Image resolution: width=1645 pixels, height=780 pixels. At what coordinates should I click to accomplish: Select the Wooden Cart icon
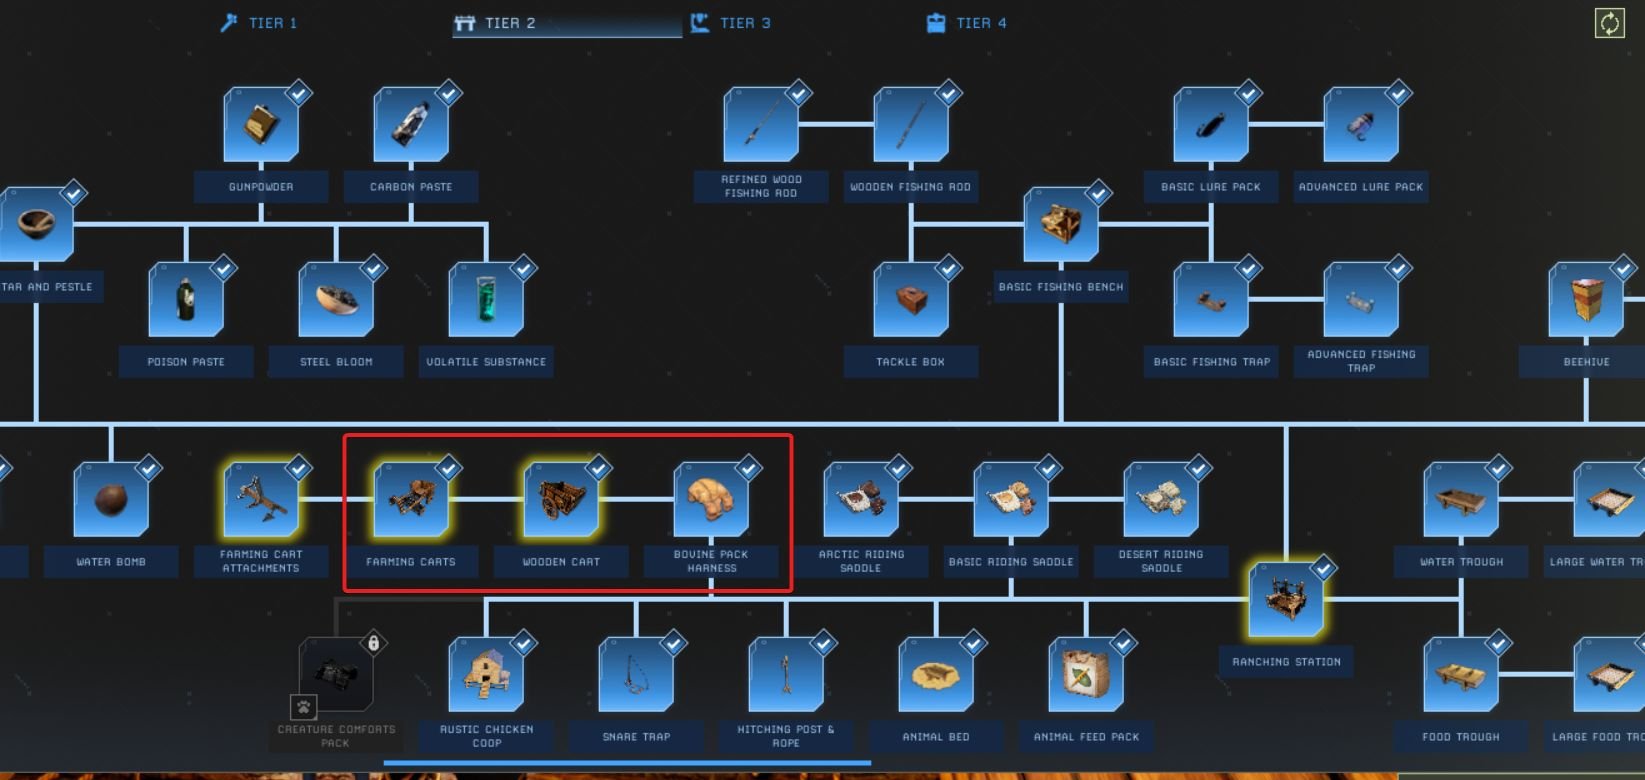point(561,499)
